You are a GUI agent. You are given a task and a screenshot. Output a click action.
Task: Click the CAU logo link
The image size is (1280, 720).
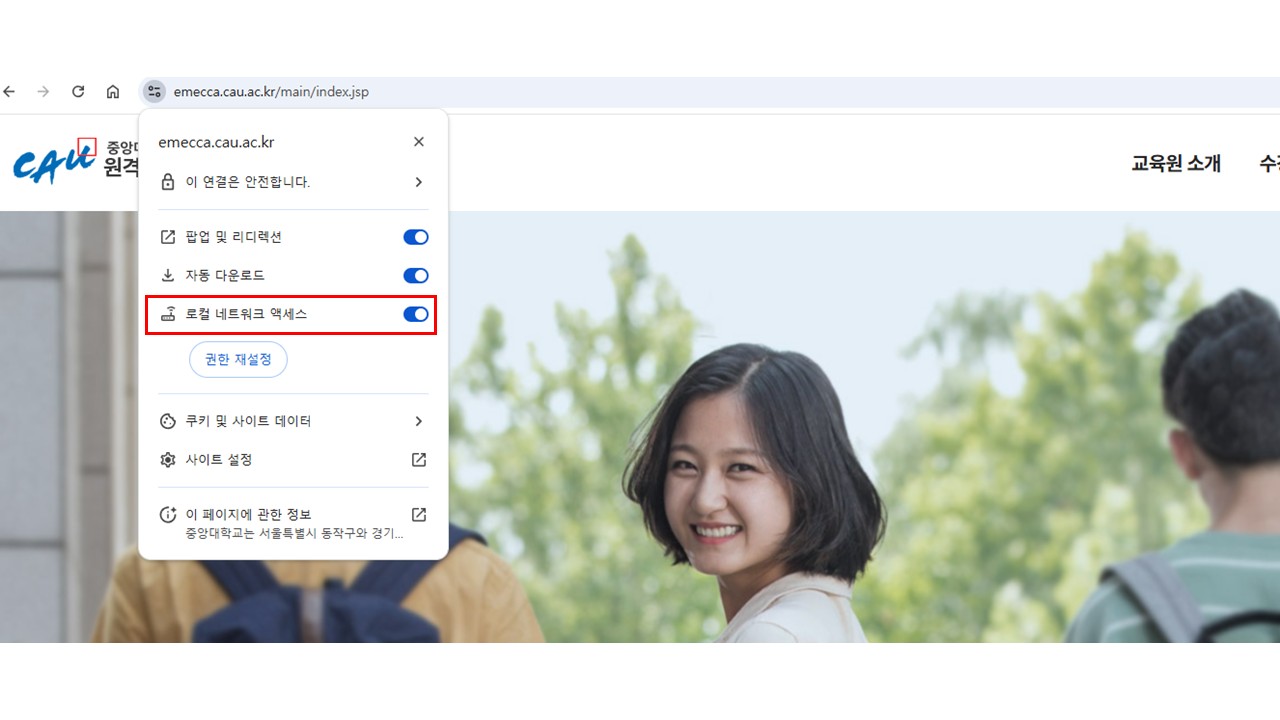click(x=55, y=160)
